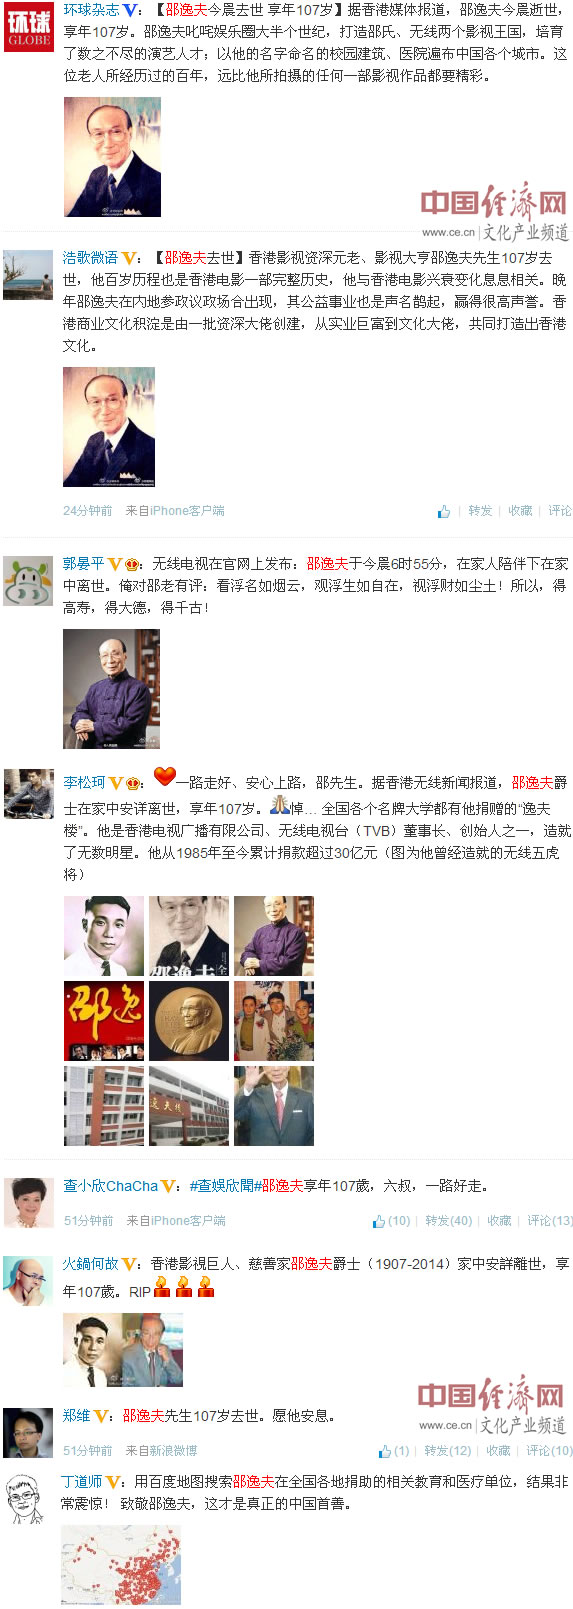Open 李松珂's profile avatar
573x1609 pixels.
(x=29, y=794)
